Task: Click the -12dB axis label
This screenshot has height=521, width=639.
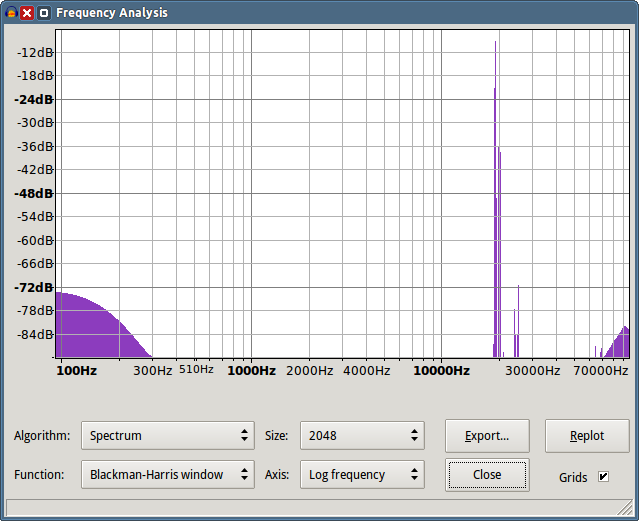Action: tap(35, 53)
